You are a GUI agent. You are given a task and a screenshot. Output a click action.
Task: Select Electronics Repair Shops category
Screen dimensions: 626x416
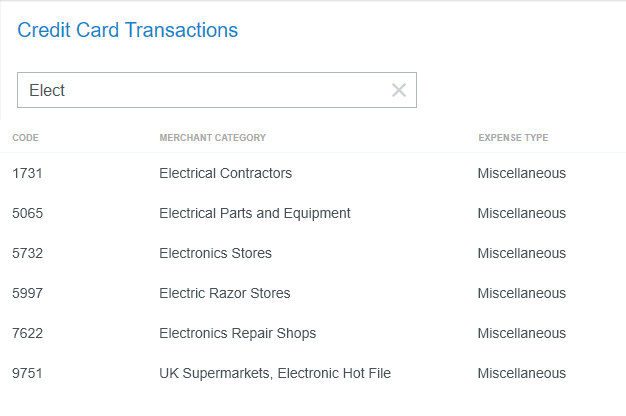click(237, 333)
